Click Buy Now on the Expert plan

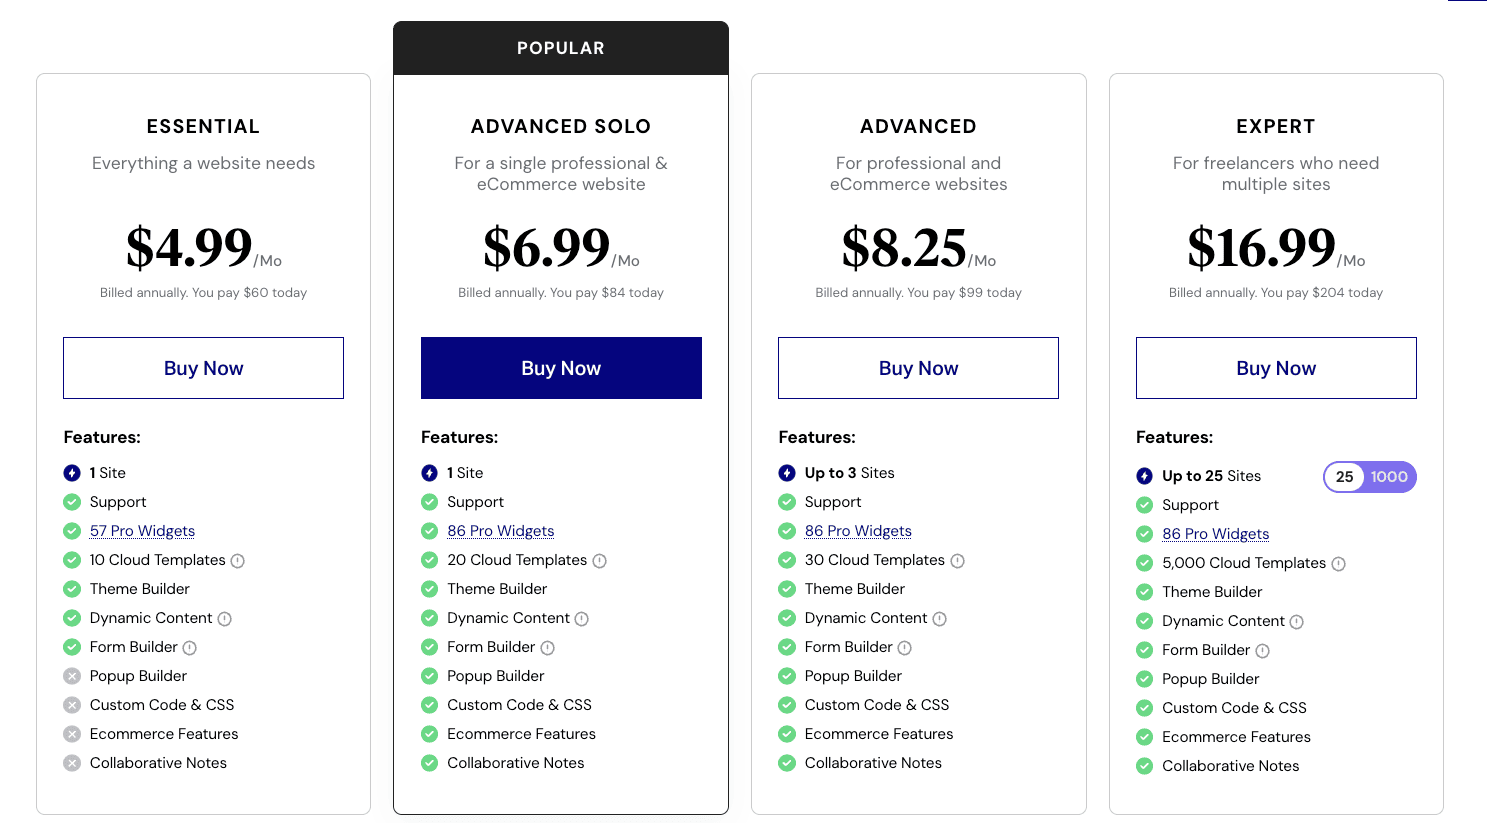point(1276,367)
